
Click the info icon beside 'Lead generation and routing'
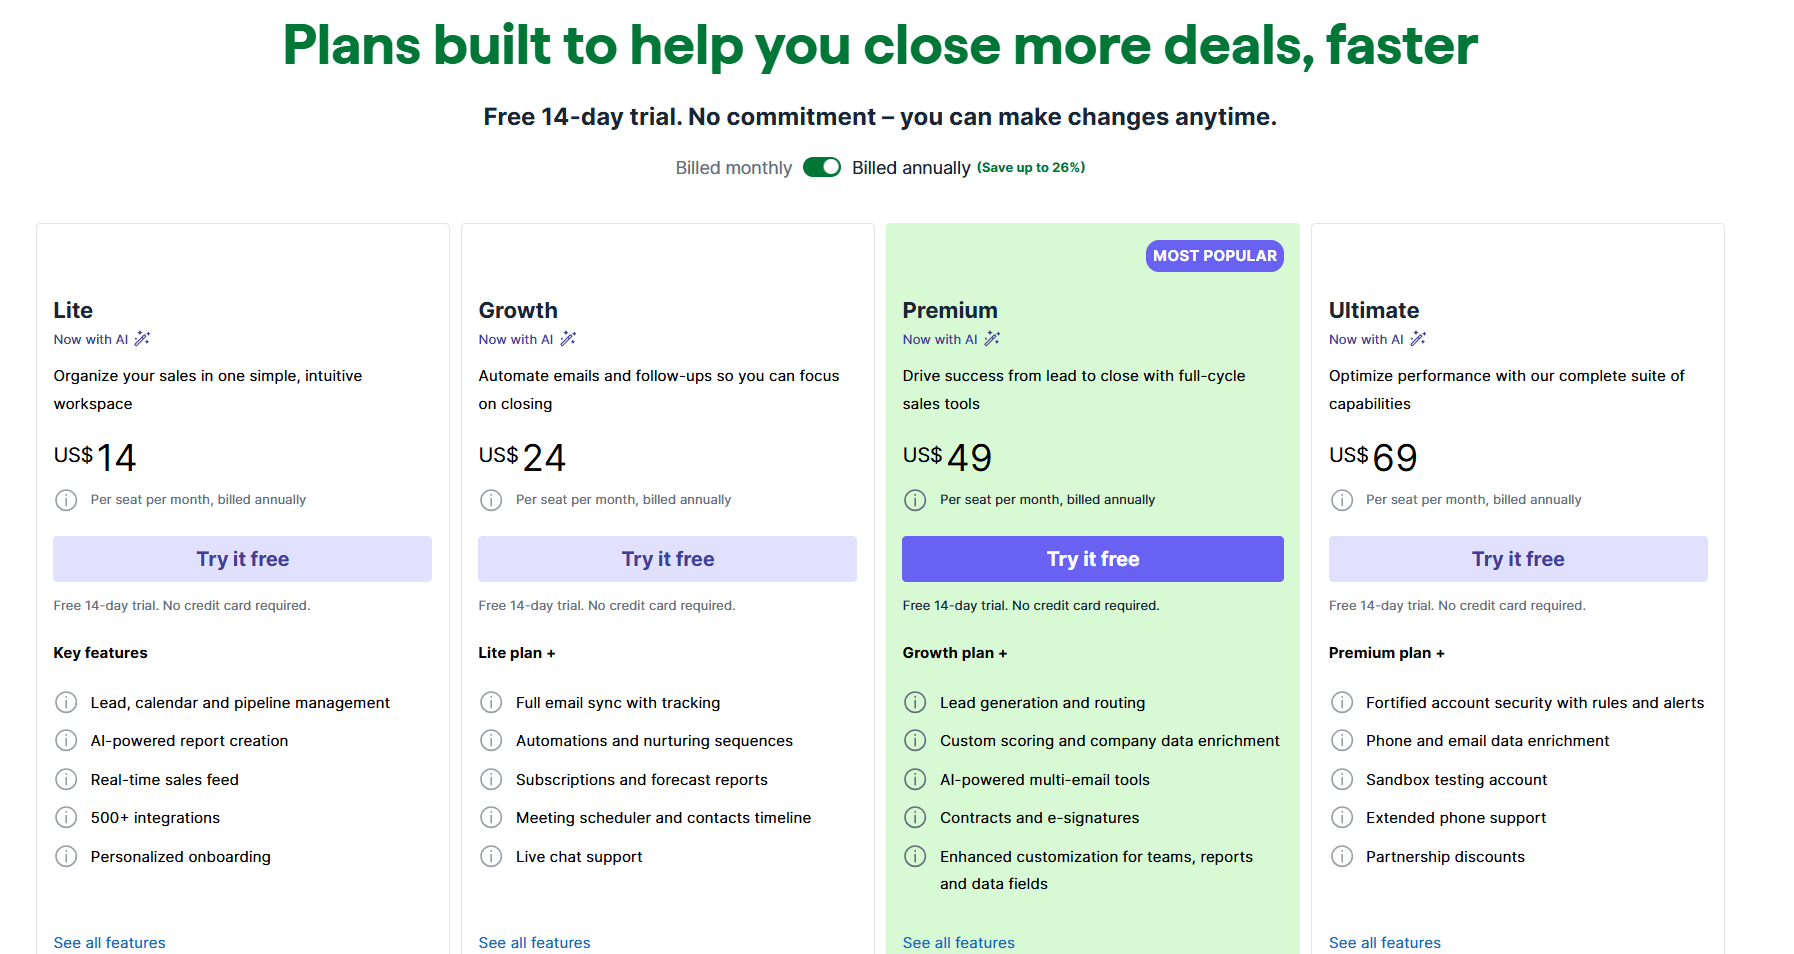coord(915,702)
